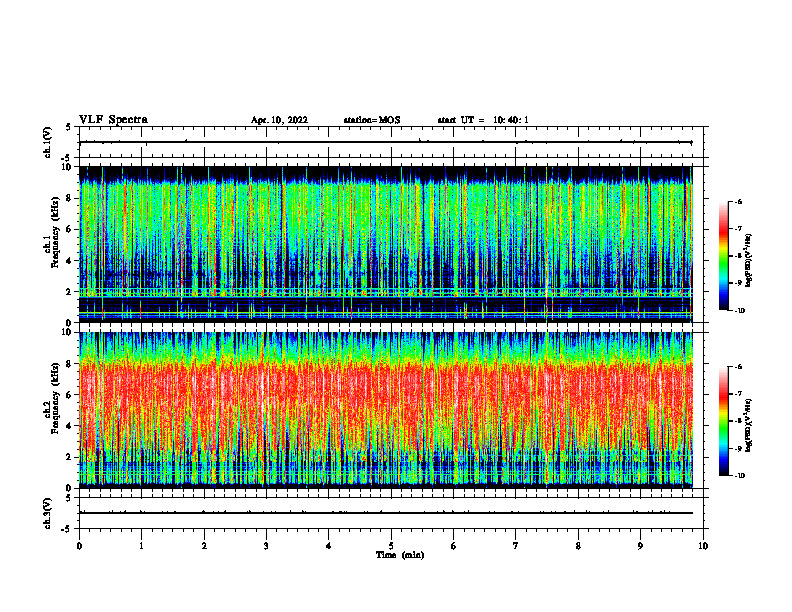Viewport: 792px width, 612px height.
Task: Click the ch.3 voltage waveform trace
Action: point(385,513)
